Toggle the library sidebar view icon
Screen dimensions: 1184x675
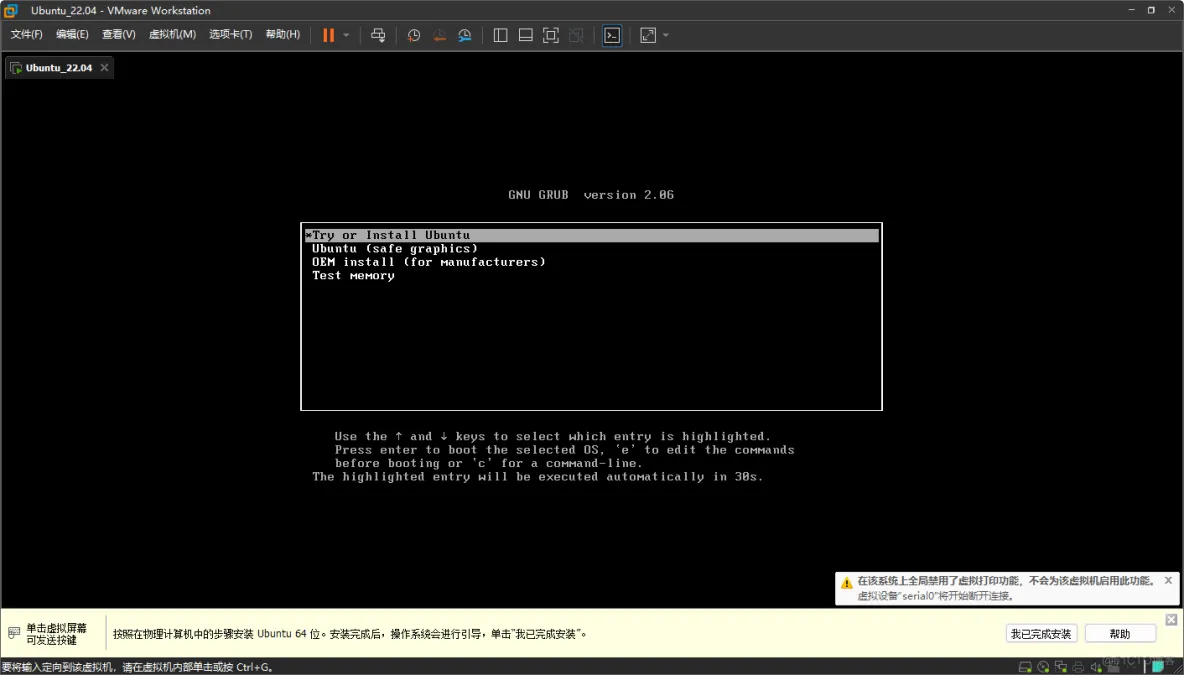[500, 35]
